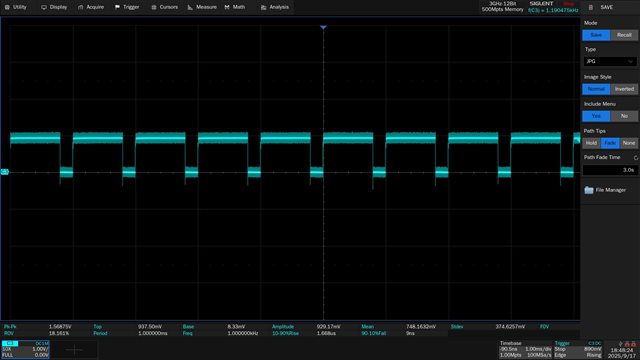Select the Period measurement
The height and width of the screenshot is (360, 640).
click(100, 333)
